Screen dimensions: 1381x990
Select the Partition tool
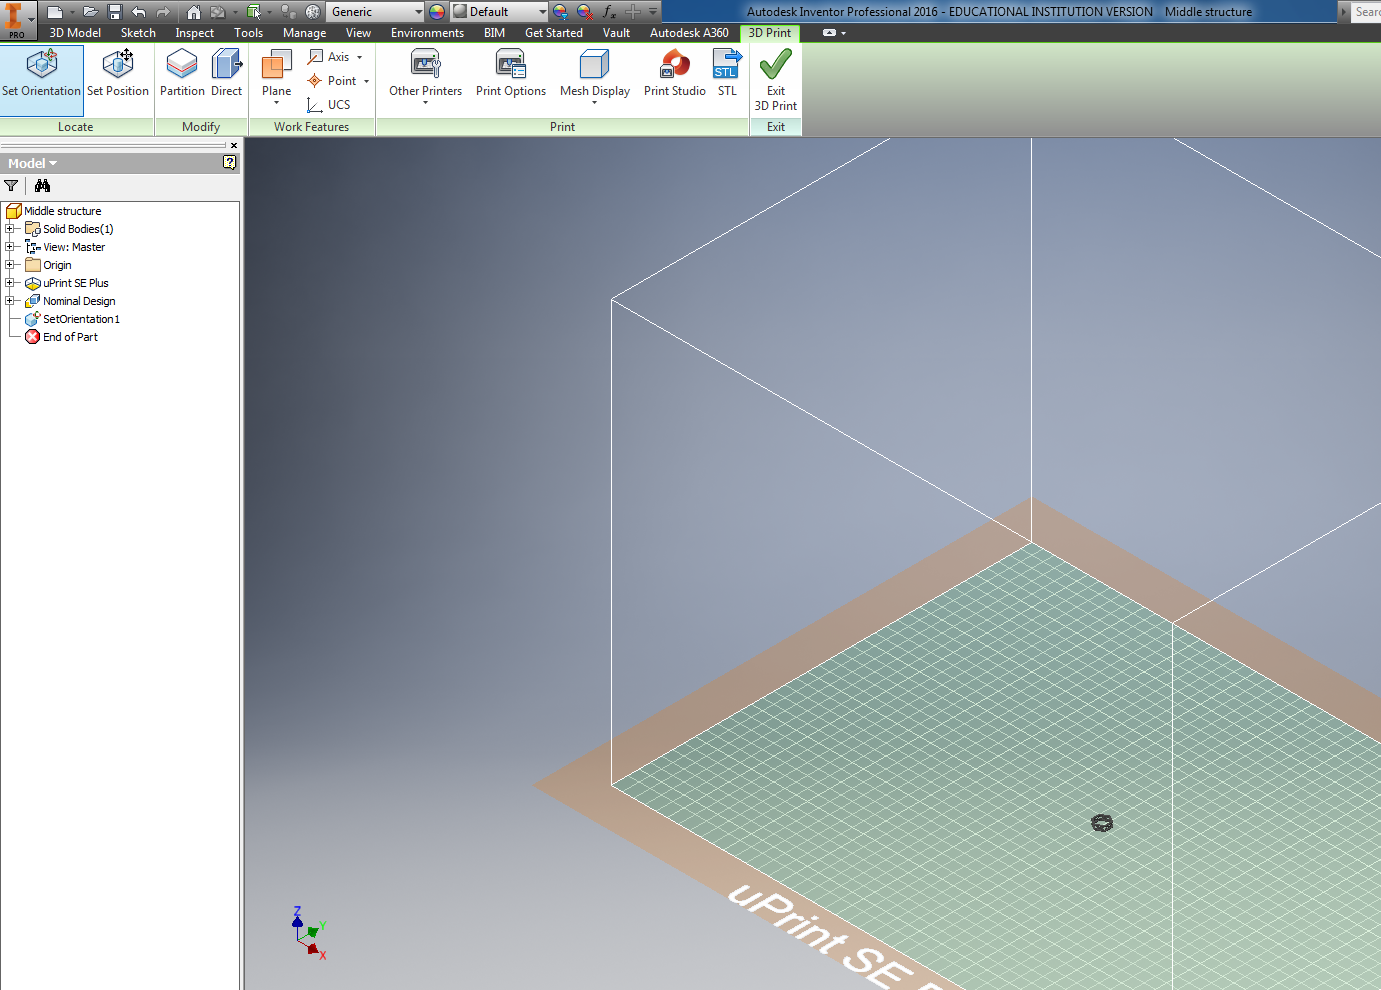tap(182, 74)
